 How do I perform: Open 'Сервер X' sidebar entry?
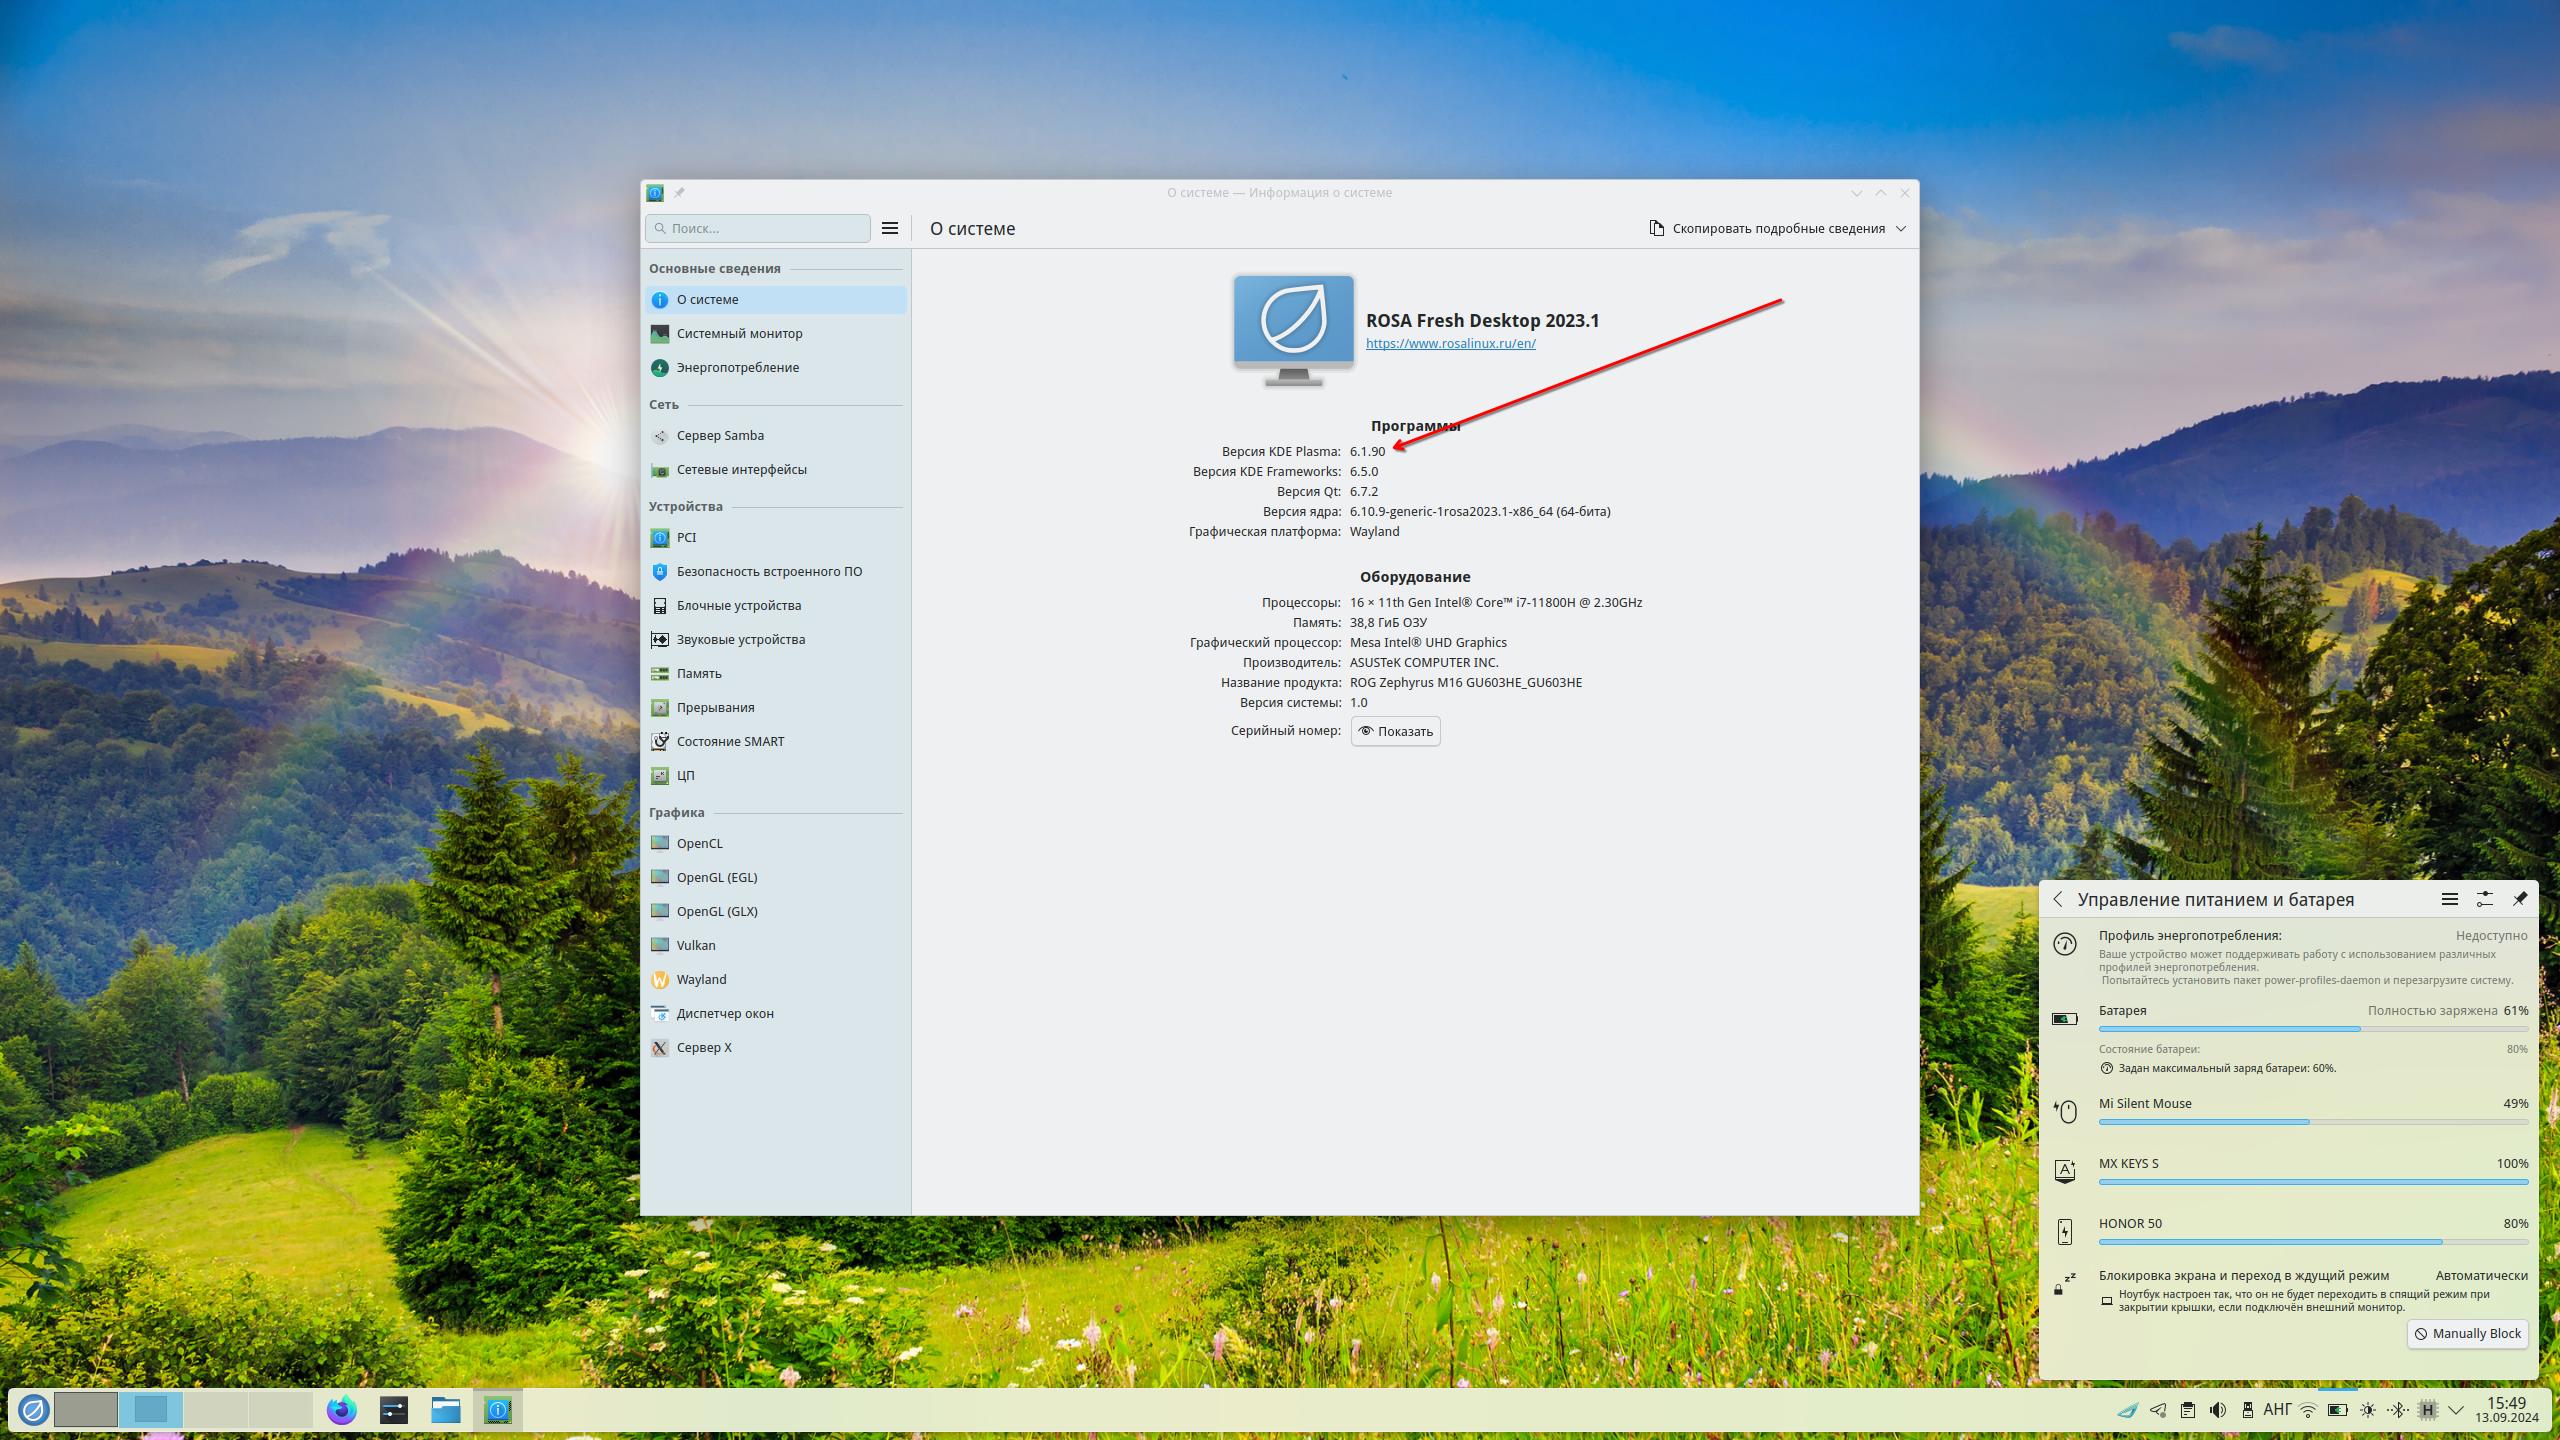[x=776, y=1048]
